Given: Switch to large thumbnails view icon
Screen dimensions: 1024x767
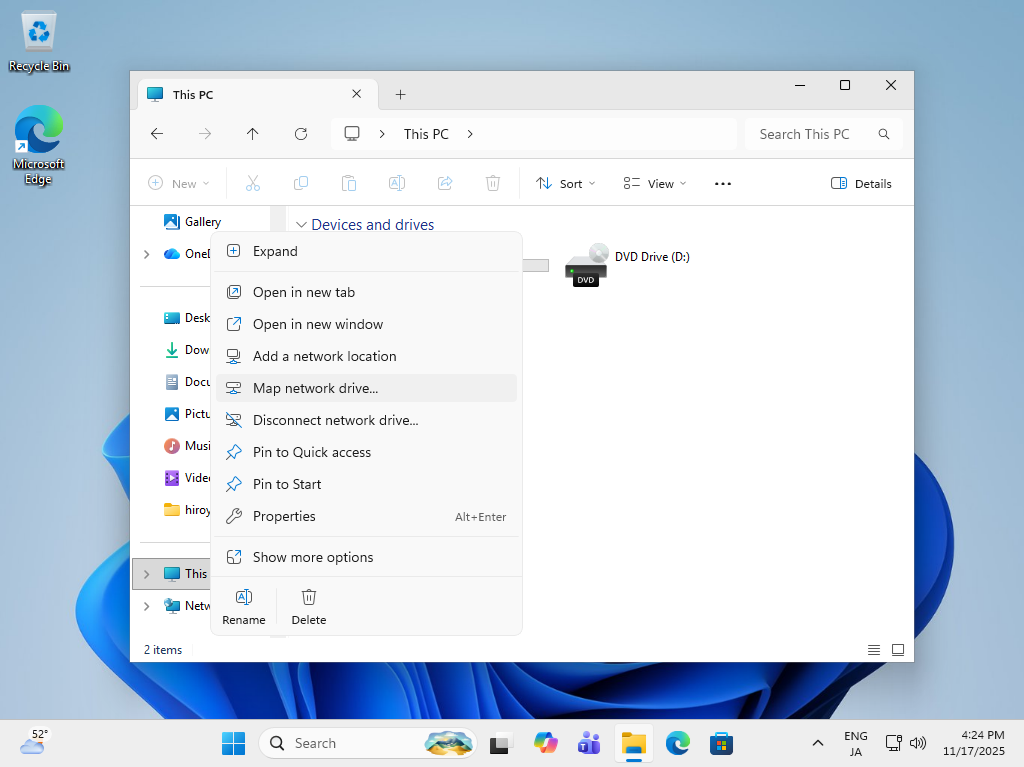Looking at the screenshot, I should coord(898,650).
